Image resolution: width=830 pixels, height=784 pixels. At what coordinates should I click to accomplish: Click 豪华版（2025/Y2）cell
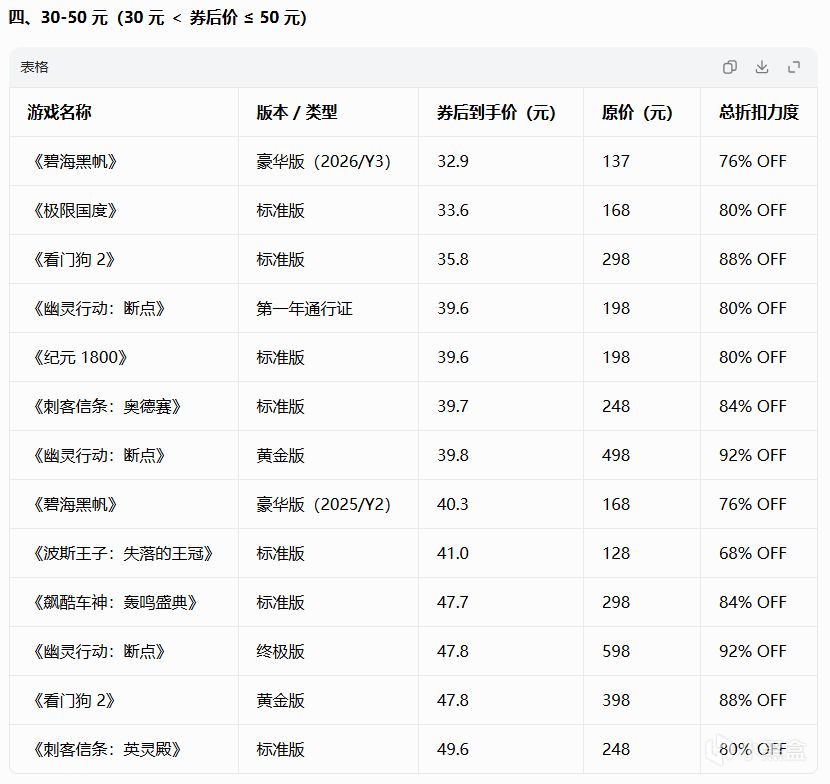pos(323,504)
